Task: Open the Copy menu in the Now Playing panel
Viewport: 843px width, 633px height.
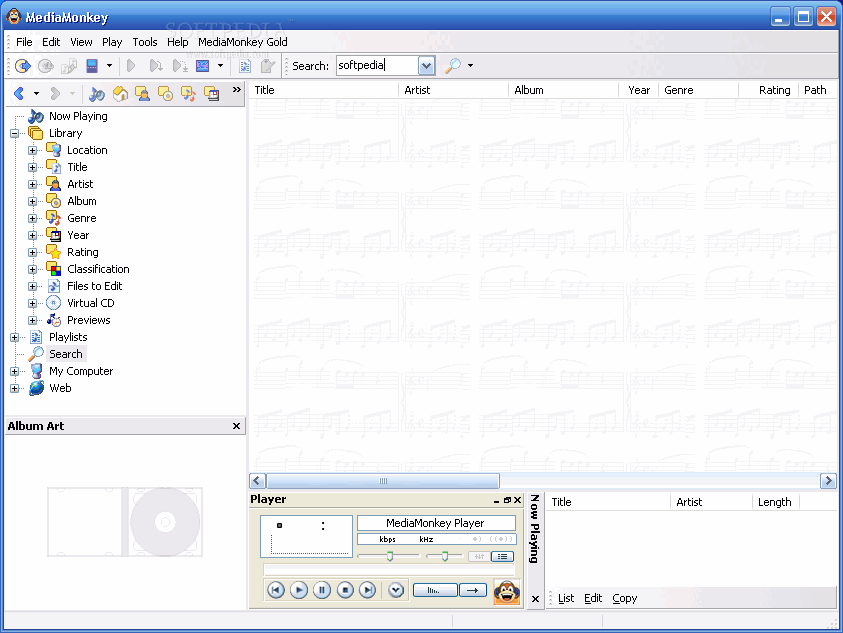Action: click(x=625, y=598)
